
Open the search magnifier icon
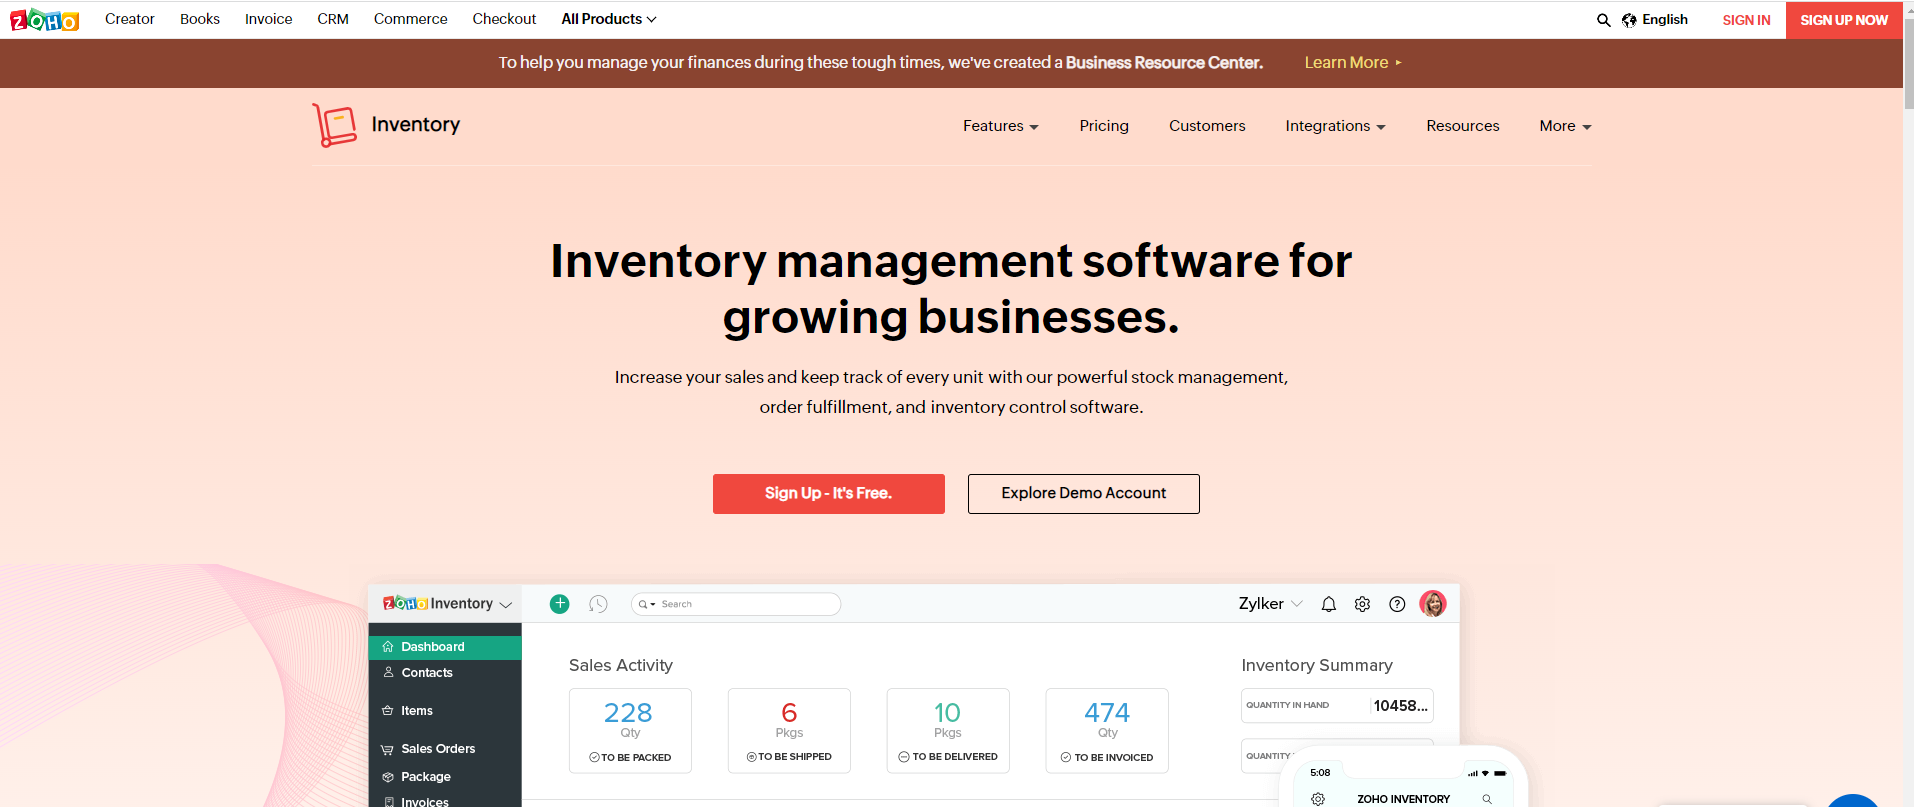[1603, 20]
